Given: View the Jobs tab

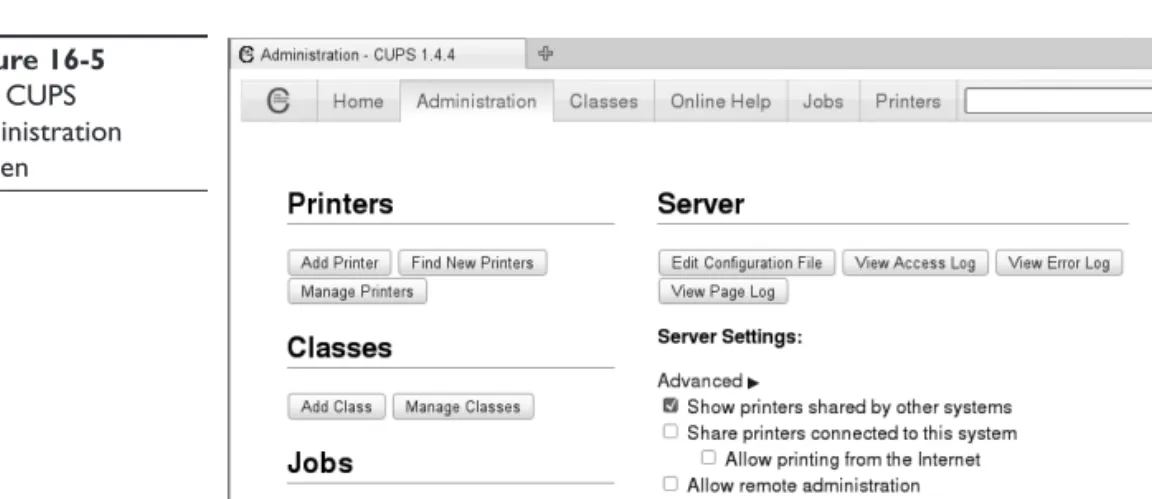Looking at the screenshot, I should 823,101.
